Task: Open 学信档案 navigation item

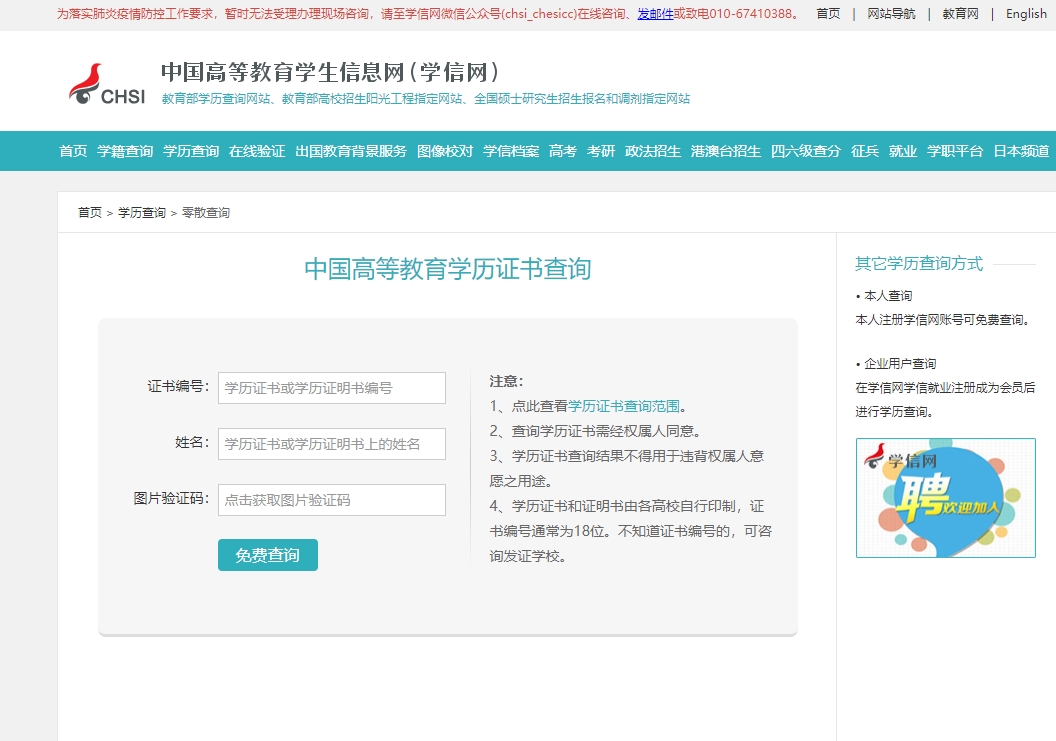Action: (511, 151)
